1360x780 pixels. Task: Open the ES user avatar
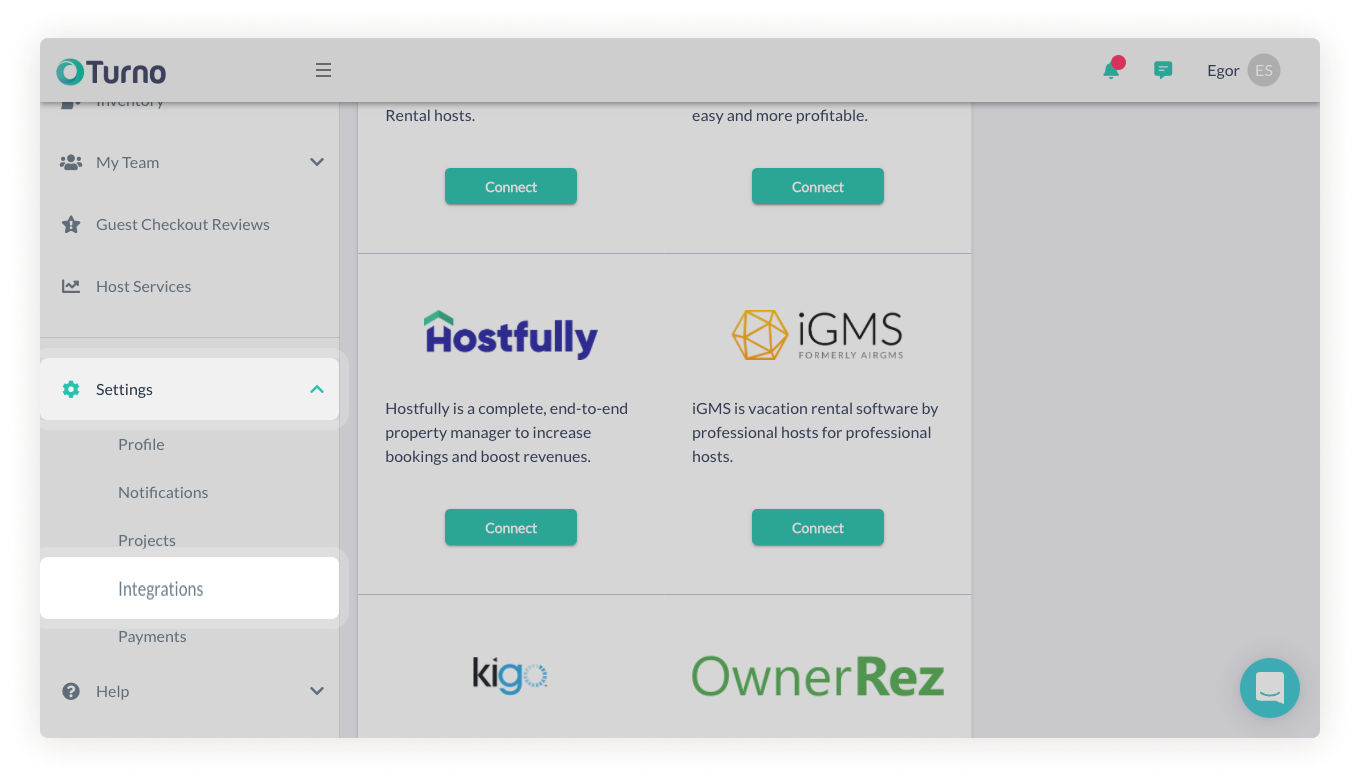pyautogui.click(x=1264, y=70)
